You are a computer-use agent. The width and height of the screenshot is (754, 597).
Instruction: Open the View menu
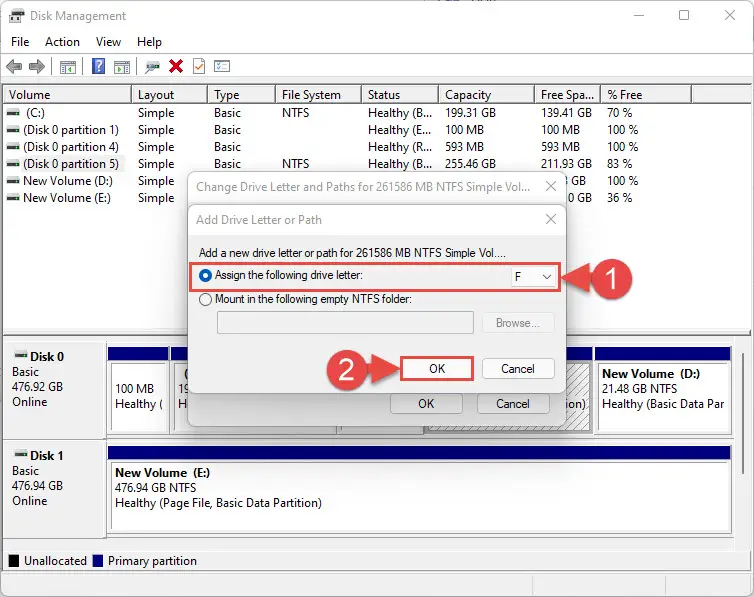click(x=108, y=42)
